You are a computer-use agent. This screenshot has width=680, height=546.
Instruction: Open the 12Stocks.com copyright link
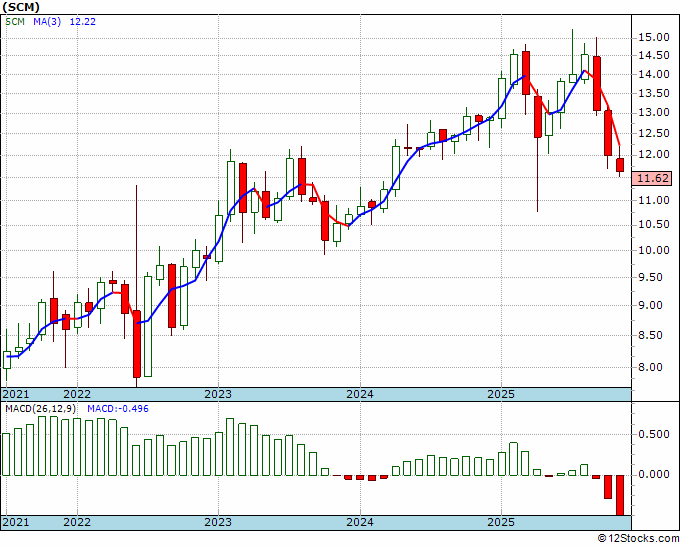(638, 539)
